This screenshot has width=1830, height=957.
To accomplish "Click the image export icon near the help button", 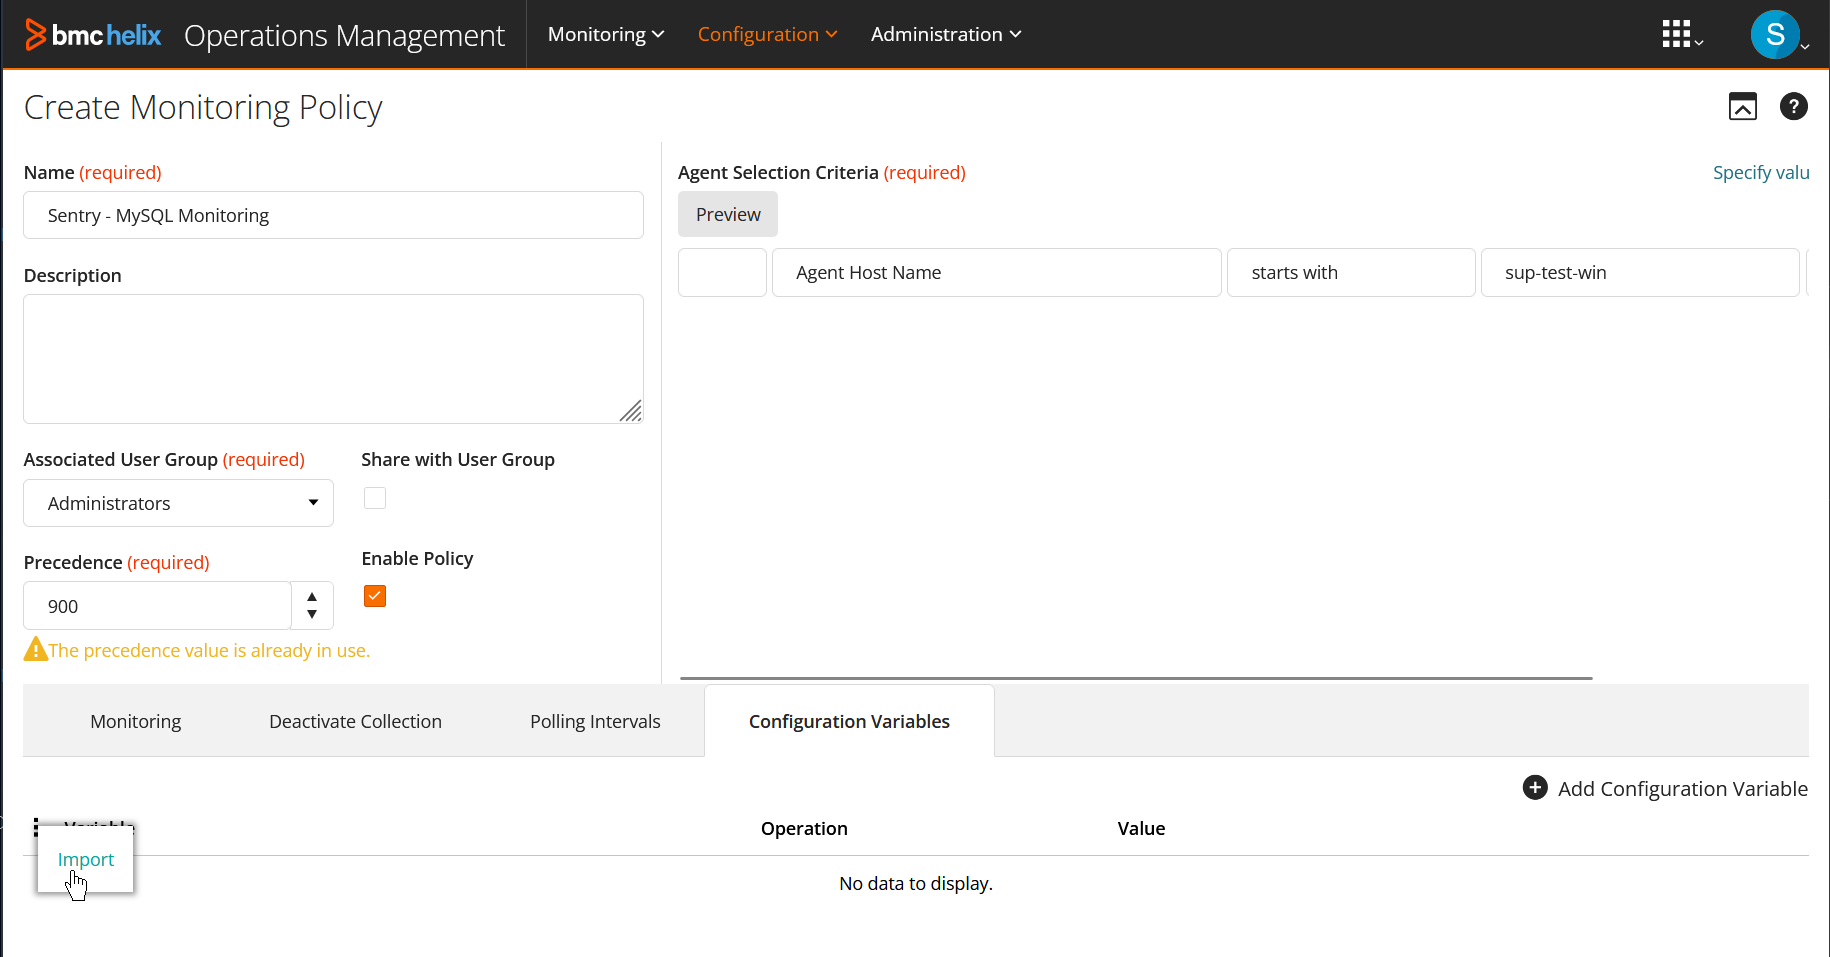I will 1743,106.
